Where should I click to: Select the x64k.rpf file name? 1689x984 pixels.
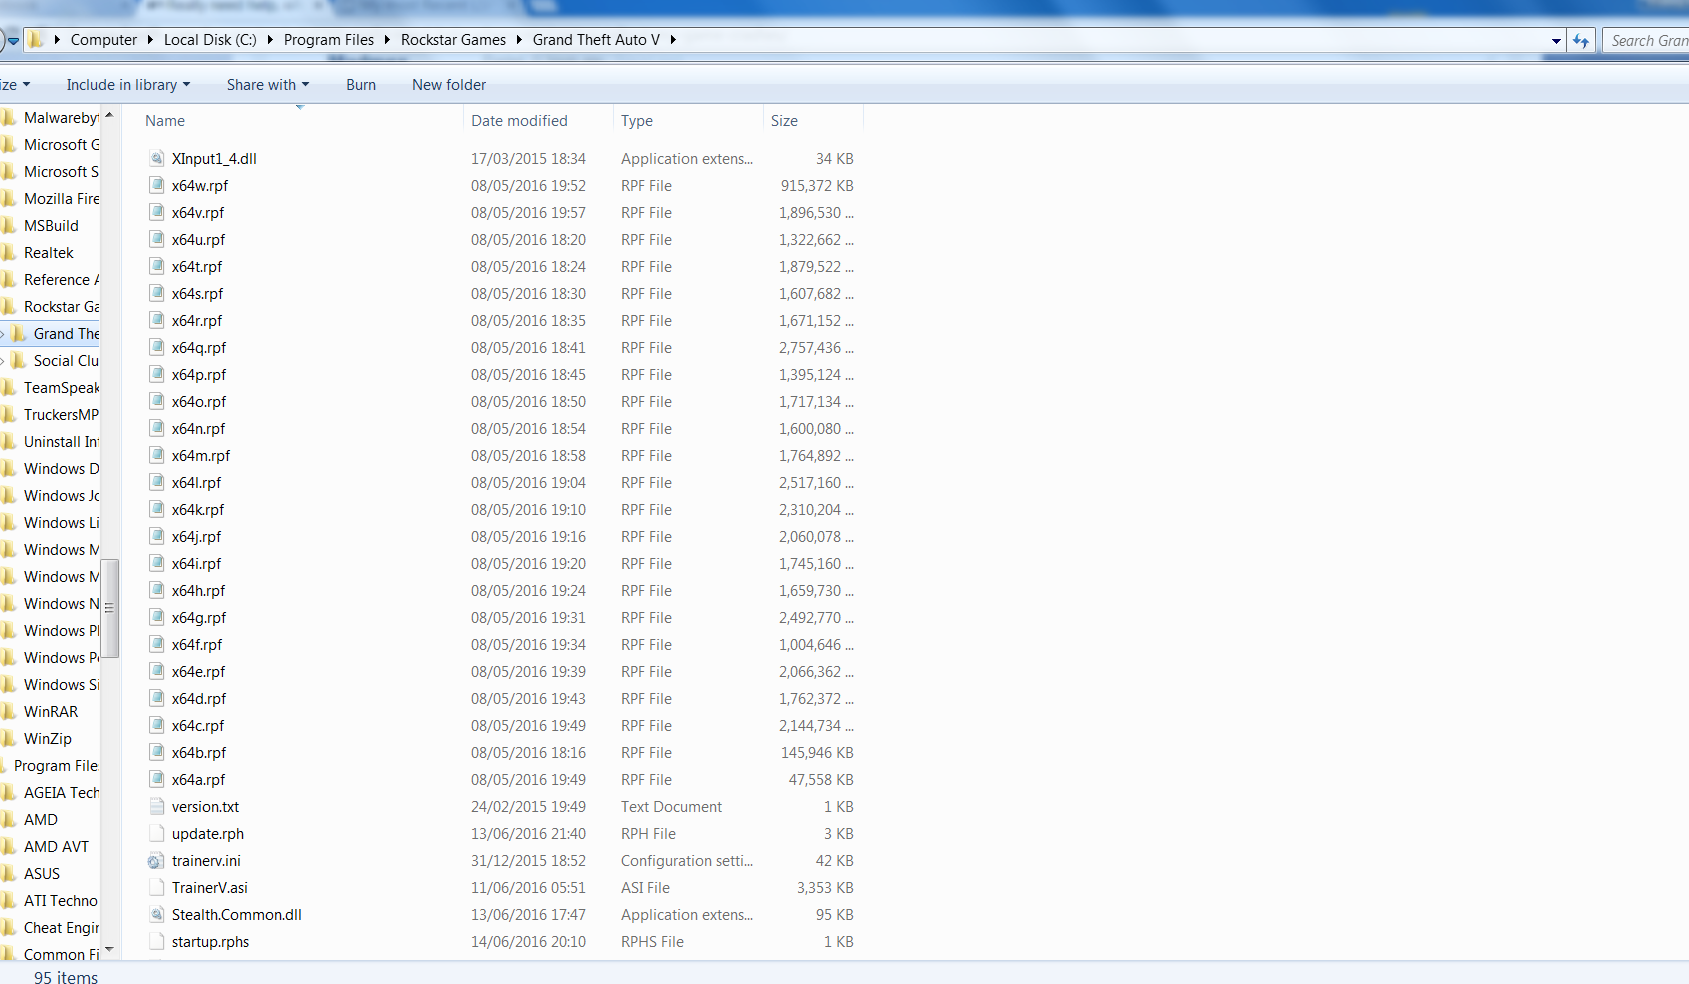[198, 510]
